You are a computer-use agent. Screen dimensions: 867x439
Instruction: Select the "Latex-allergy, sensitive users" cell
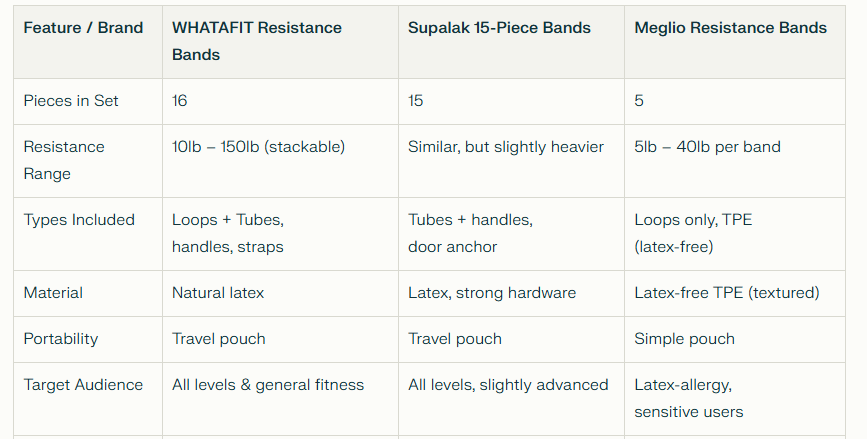(x=688, y=398)
